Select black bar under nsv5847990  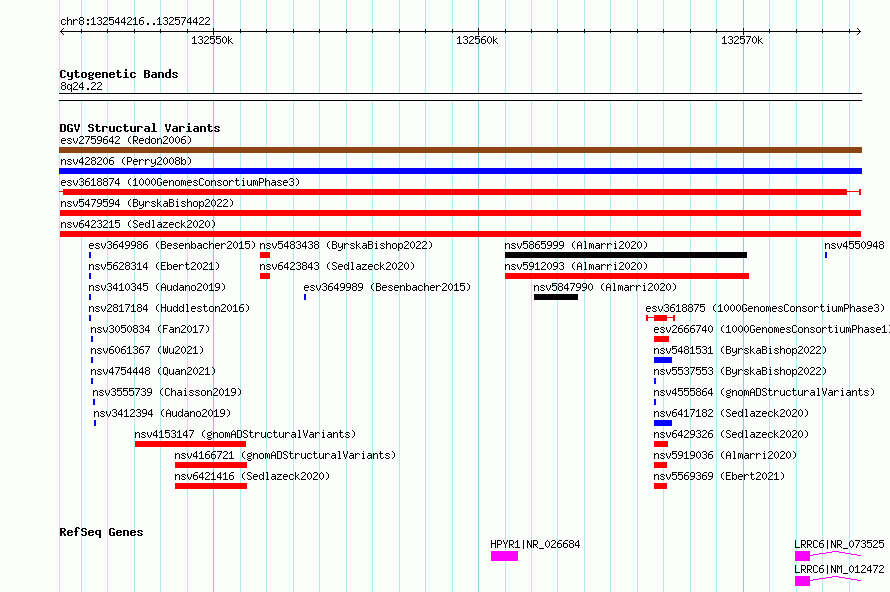[556, 297]
